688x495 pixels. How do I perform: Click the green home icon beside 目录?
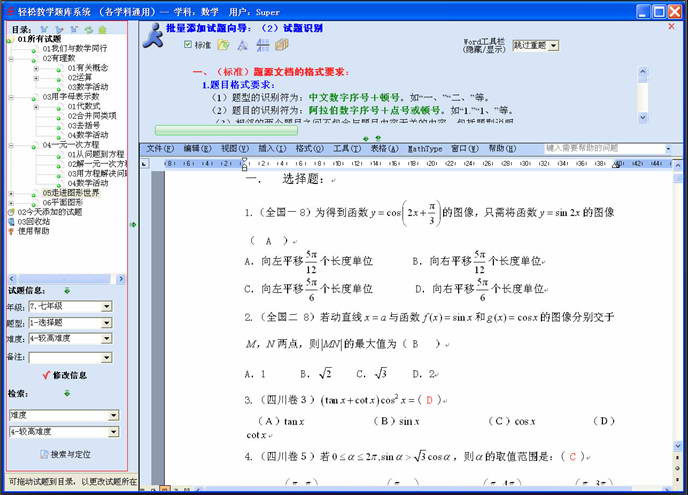point(103,29)
